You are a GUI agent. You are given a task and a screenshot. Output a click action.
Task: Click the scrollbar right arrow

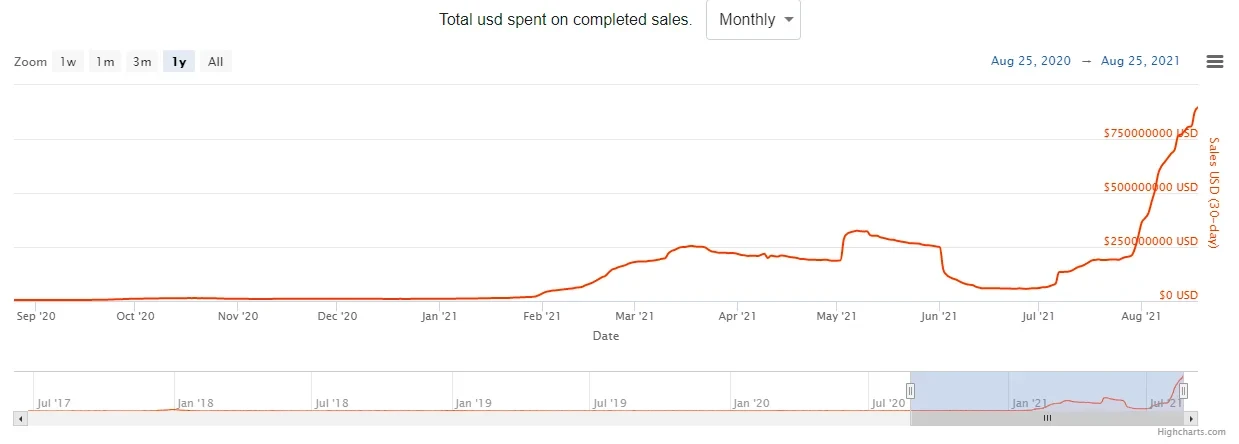click(x=1191, y=418)
